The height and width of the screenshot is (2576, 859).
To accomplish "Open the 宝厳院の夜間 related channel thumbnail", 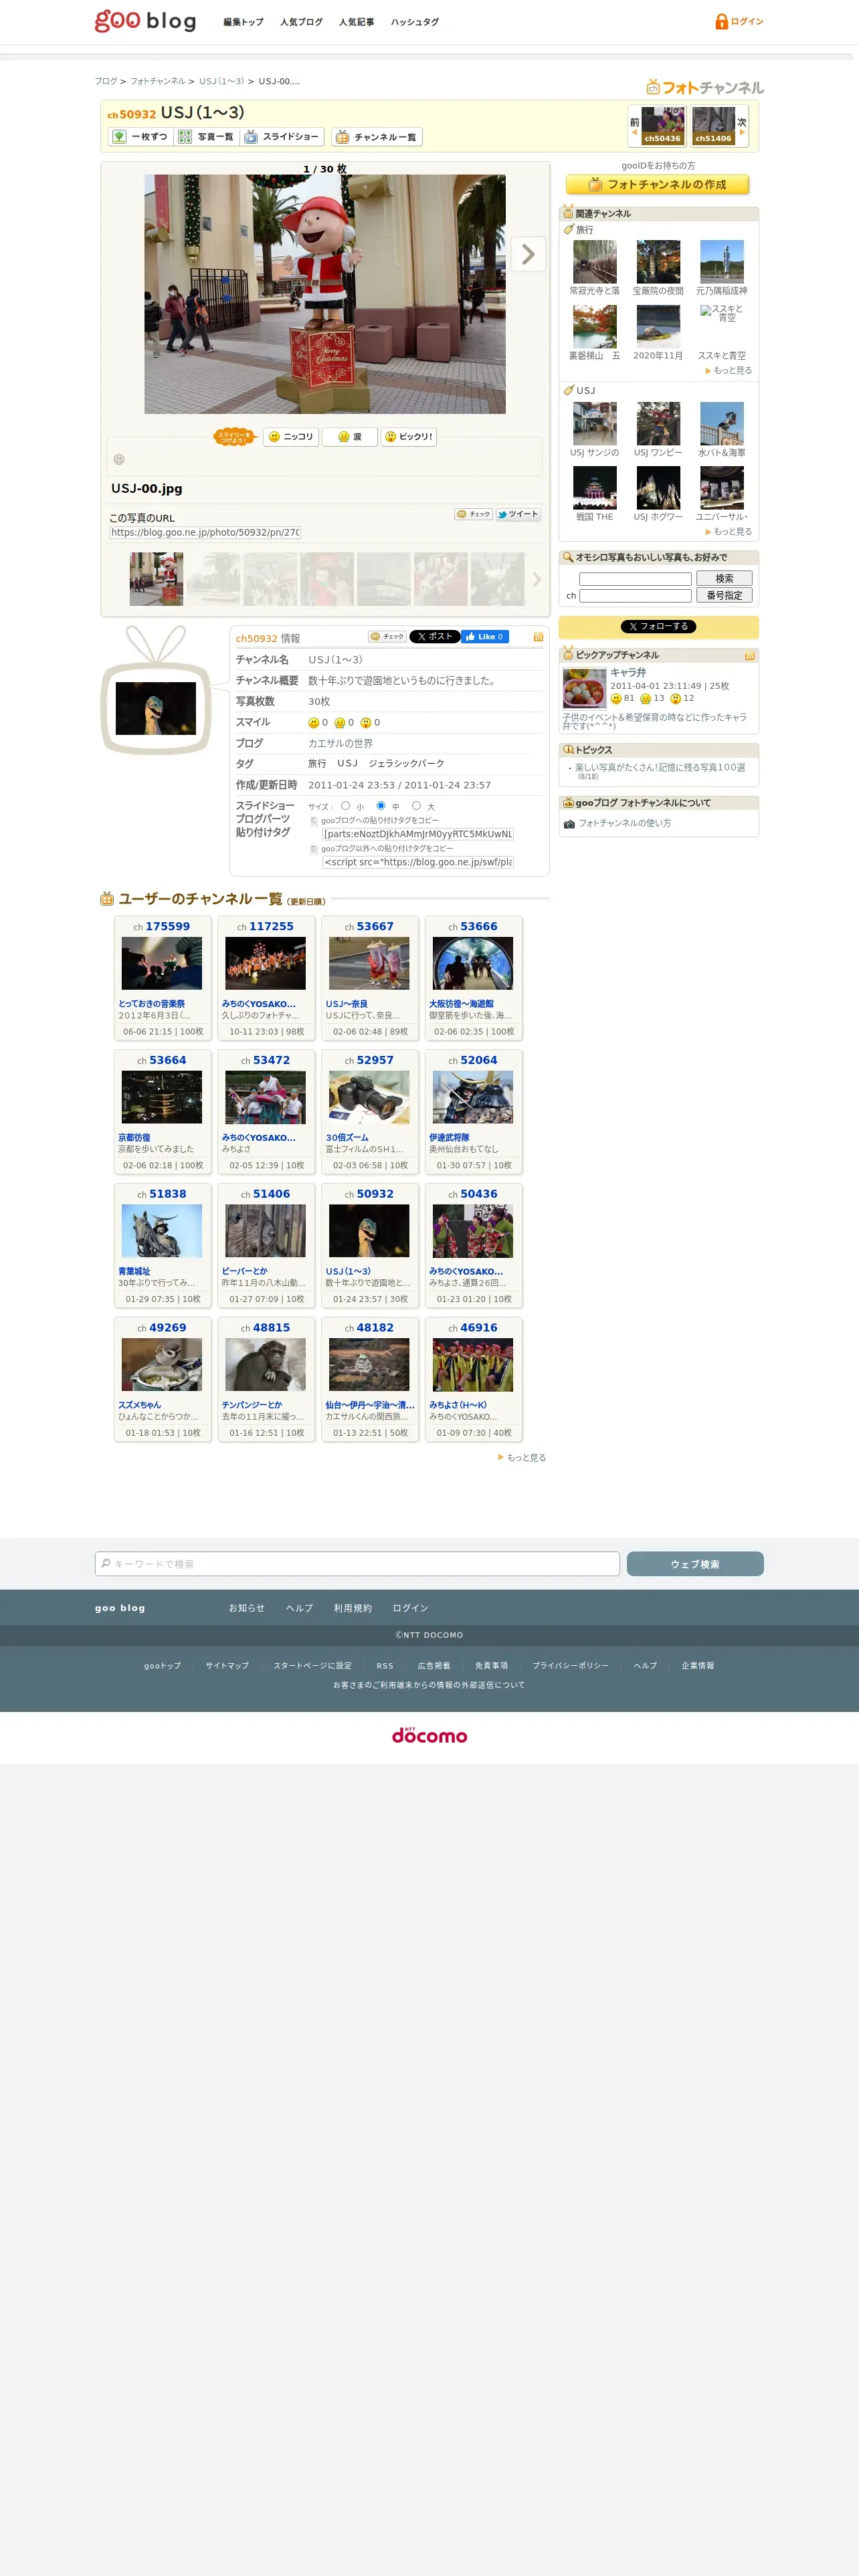I will [658, 262].
